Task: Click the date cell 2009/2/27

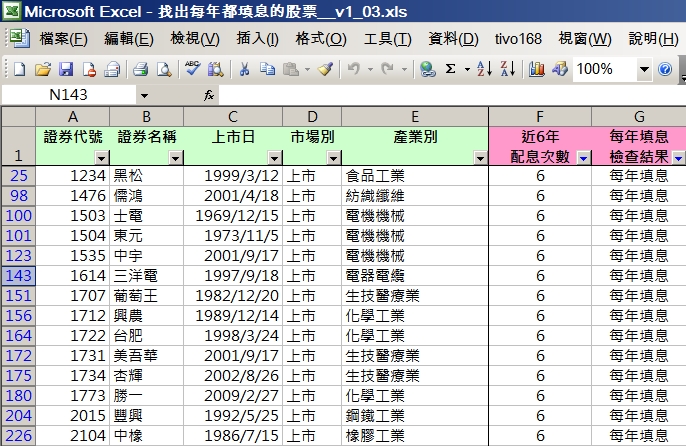Action: click(x=233, y=396)
